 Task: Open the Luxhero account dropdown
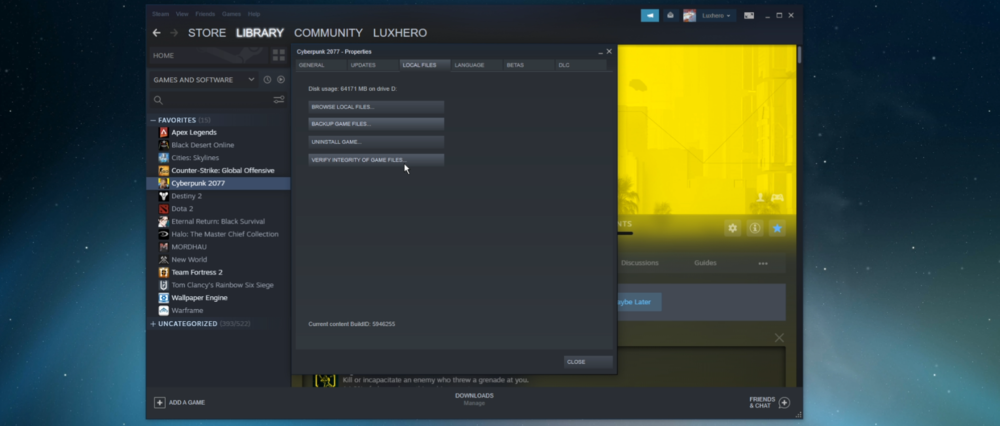coord(716,15)
